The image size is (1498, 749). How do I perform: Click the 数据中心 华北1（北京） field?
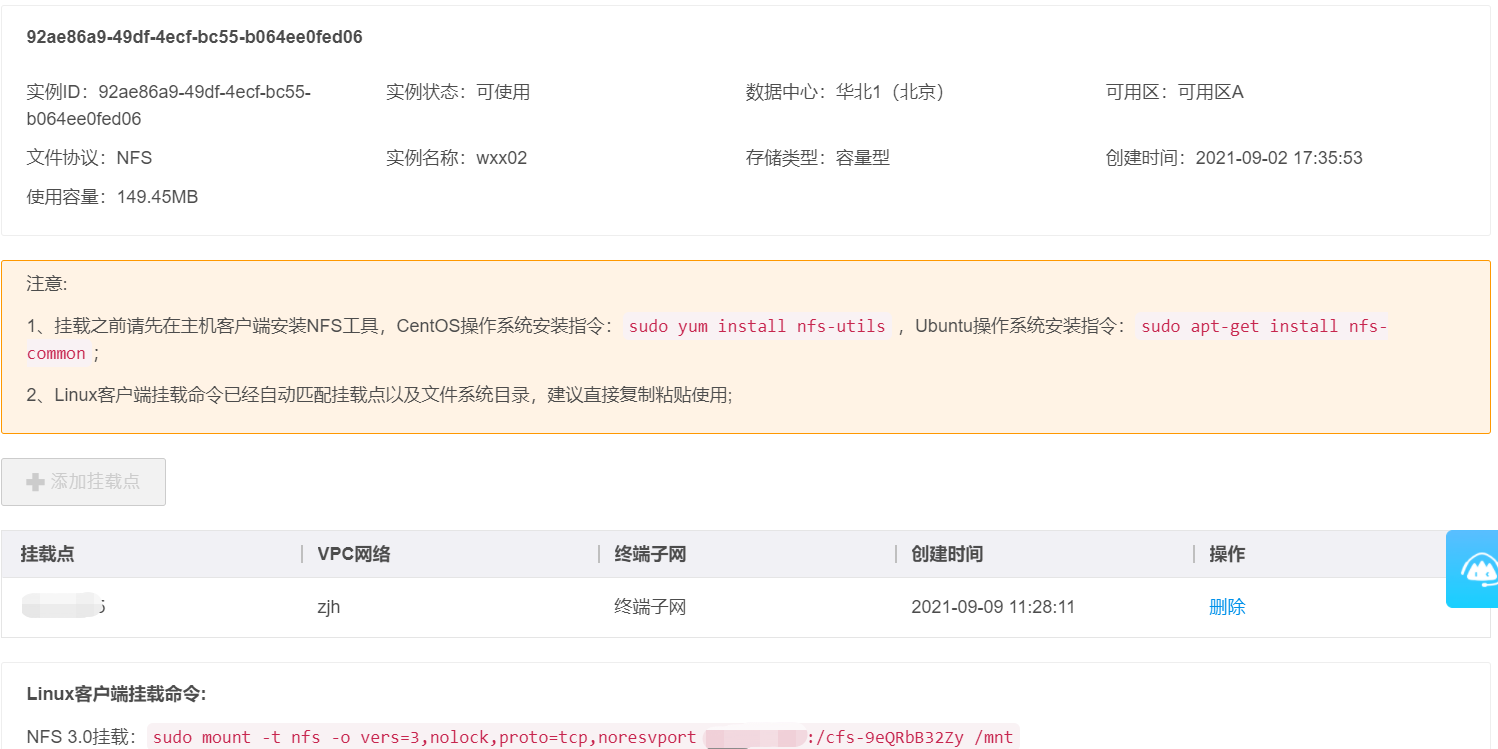coord(845,92)
